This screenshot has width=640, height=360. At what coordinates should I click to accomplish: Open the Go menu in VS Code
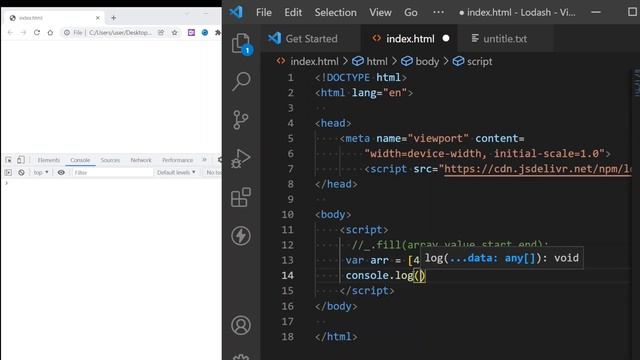(411, 12)
